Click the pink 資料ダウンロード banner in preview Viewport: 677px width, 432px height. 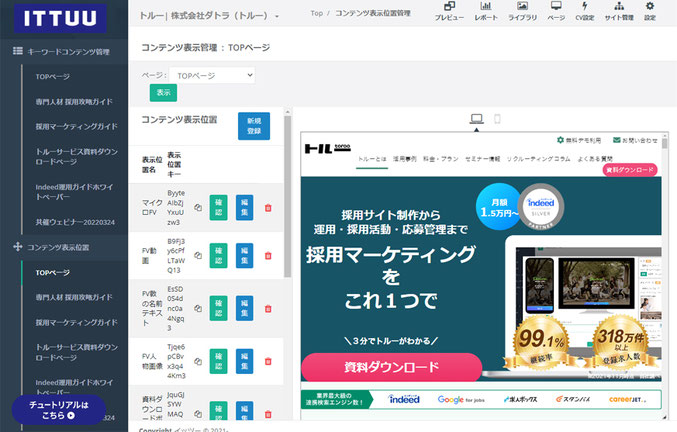(x=392, y=367)
